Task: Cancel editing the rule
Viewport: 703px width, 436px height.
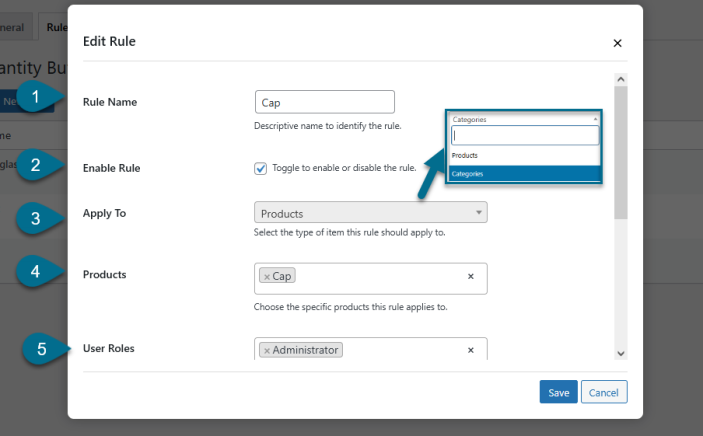Action: click(x=604, y=392)
